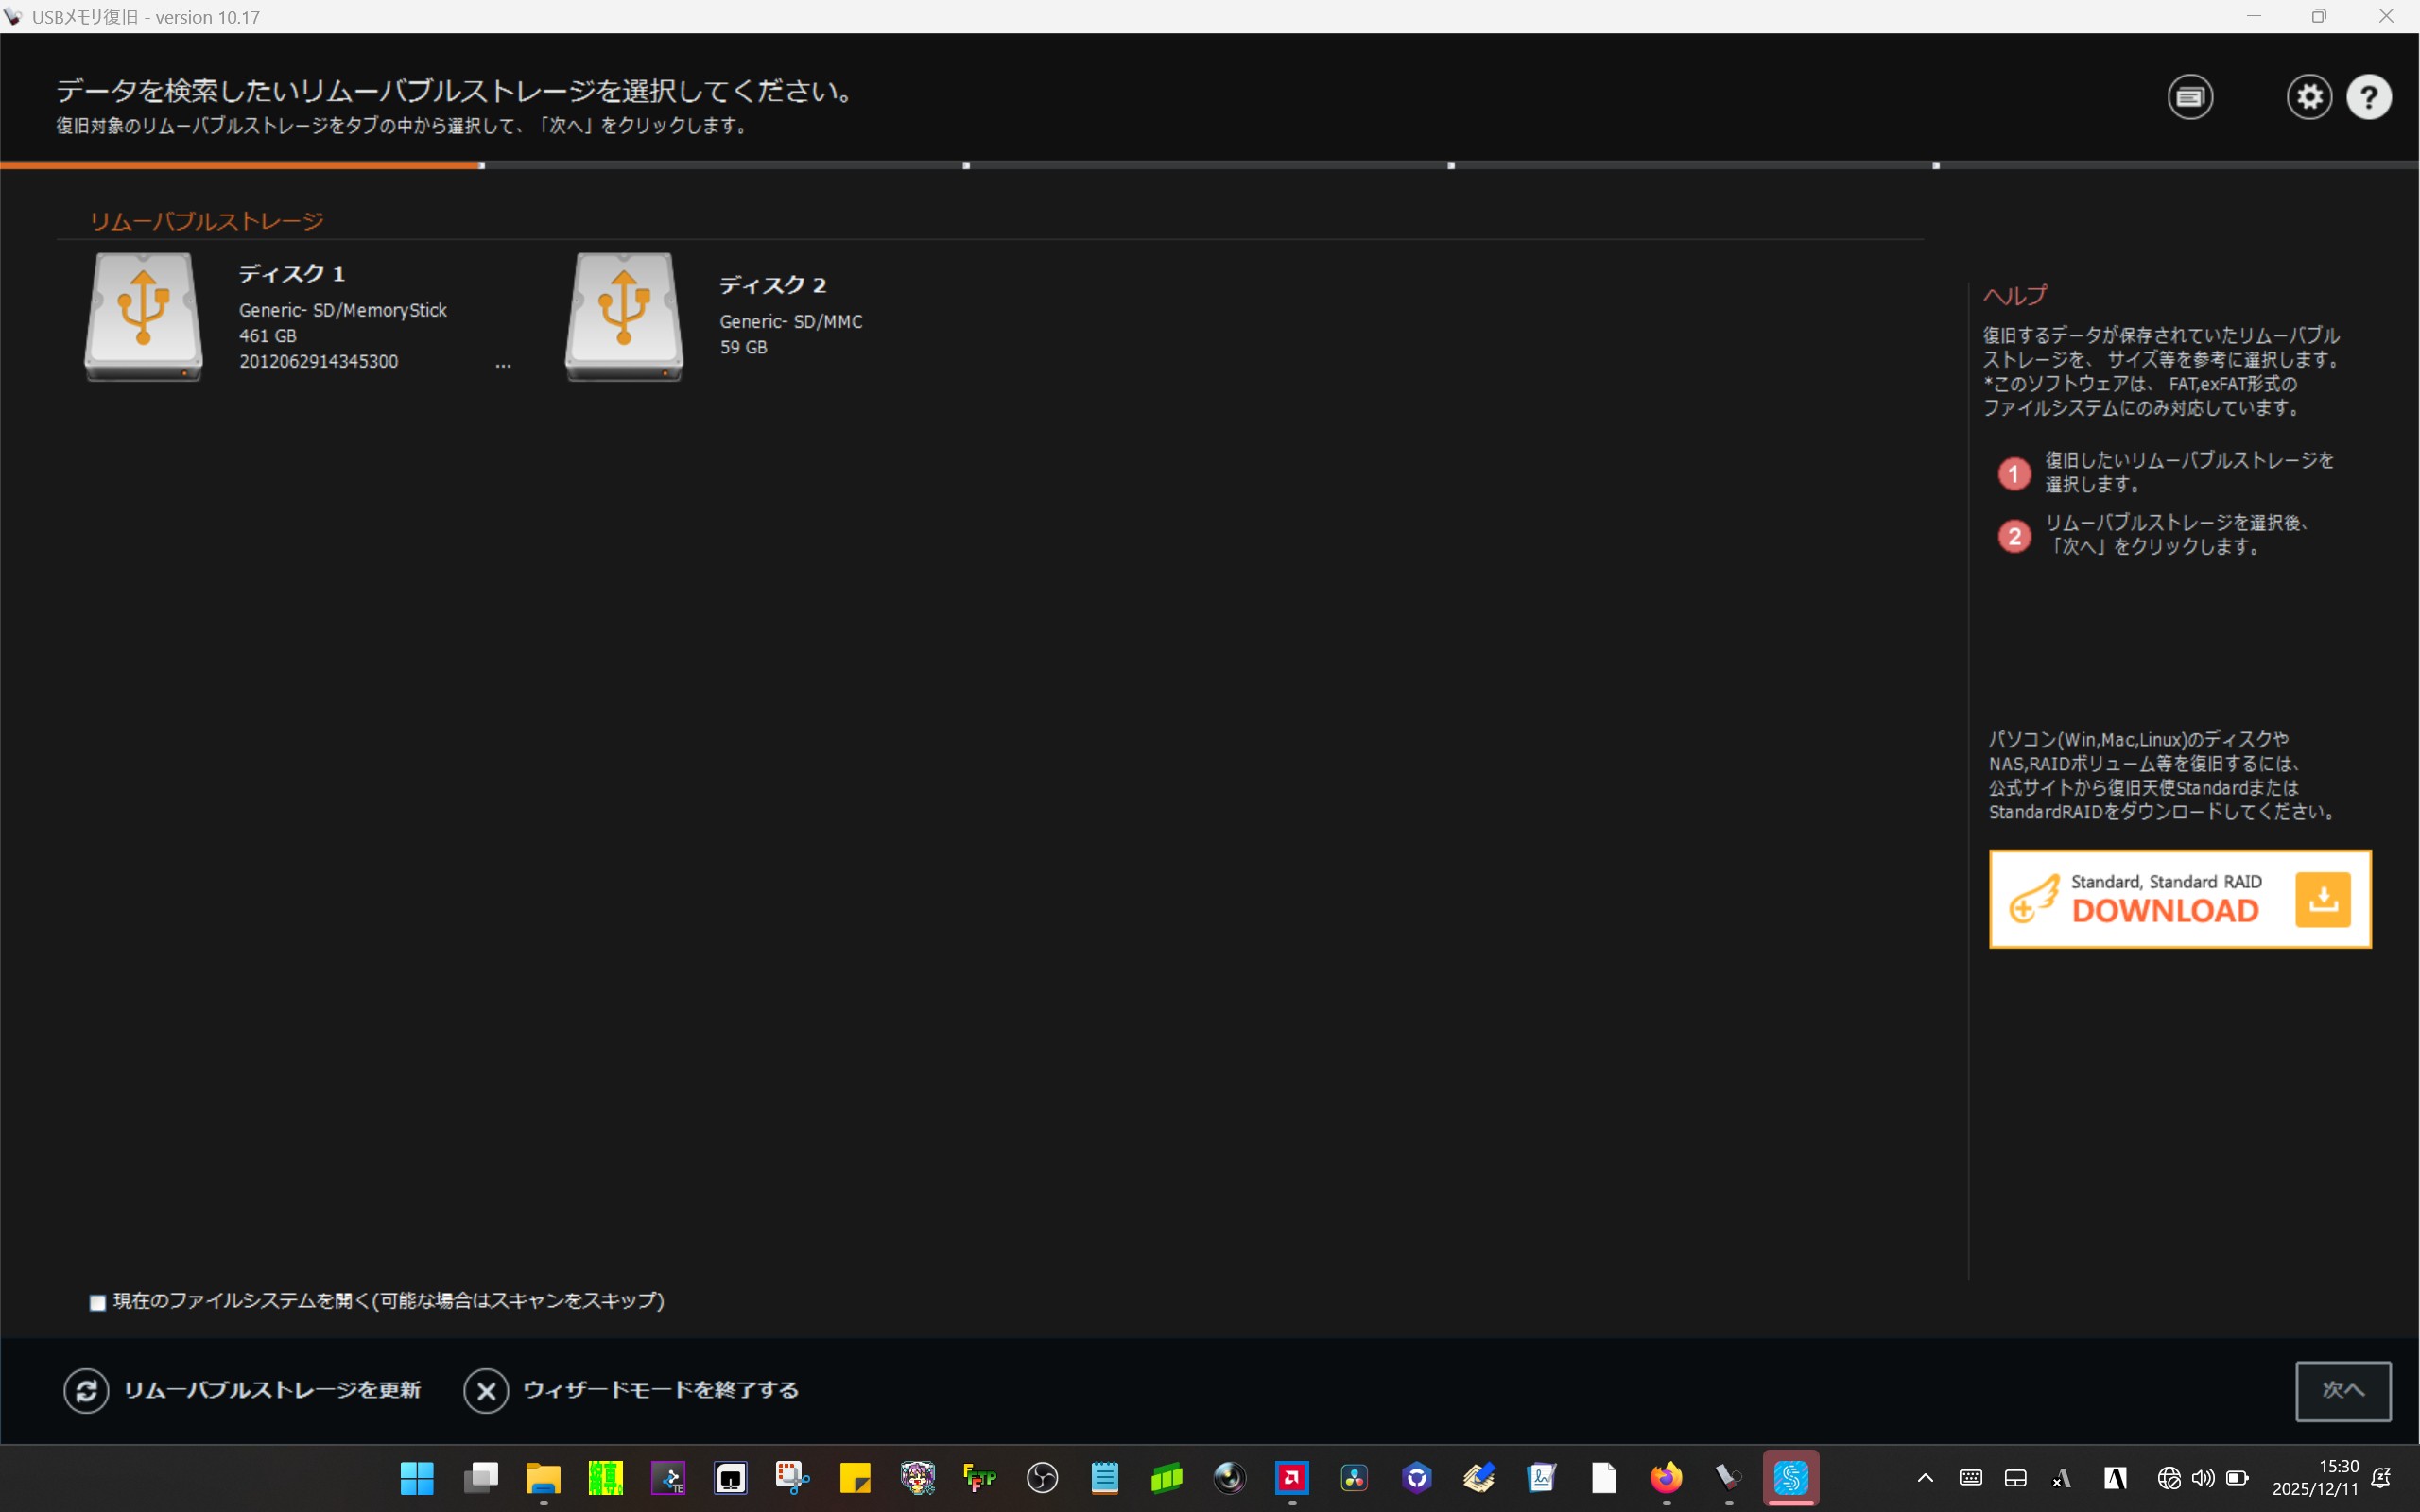Image resolution: width=2420 pixels, height=1512 pixels.
Task: Select the Disk 1 USB drive icon
Action: 143,315
